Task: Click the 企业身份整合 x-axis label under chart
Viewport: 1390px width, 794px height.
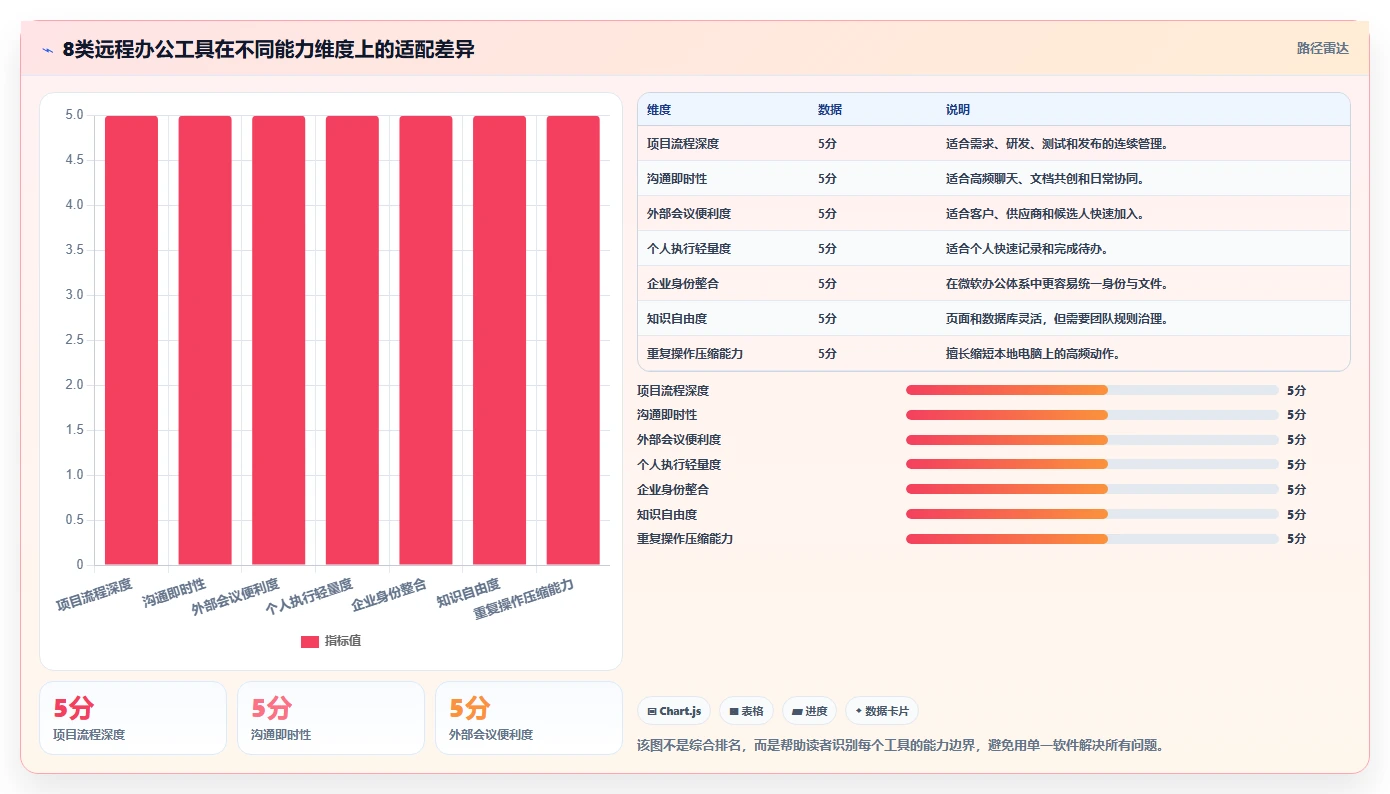Action: tap(390, 594)
